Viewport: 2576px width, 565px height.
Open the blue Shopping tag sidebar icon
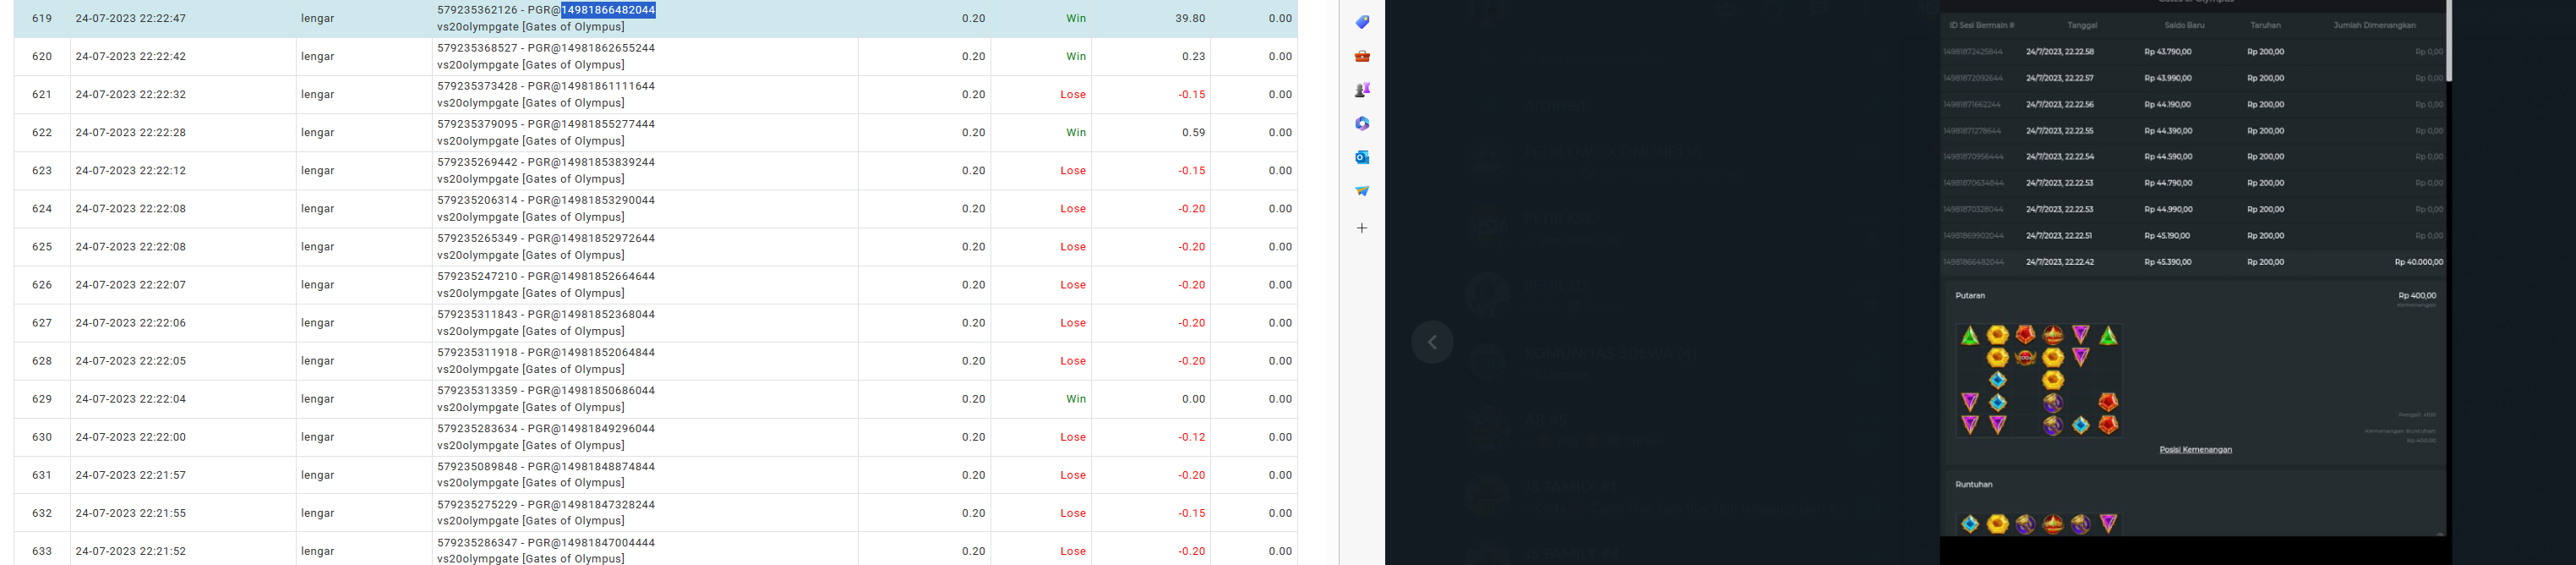[1362, 22]
